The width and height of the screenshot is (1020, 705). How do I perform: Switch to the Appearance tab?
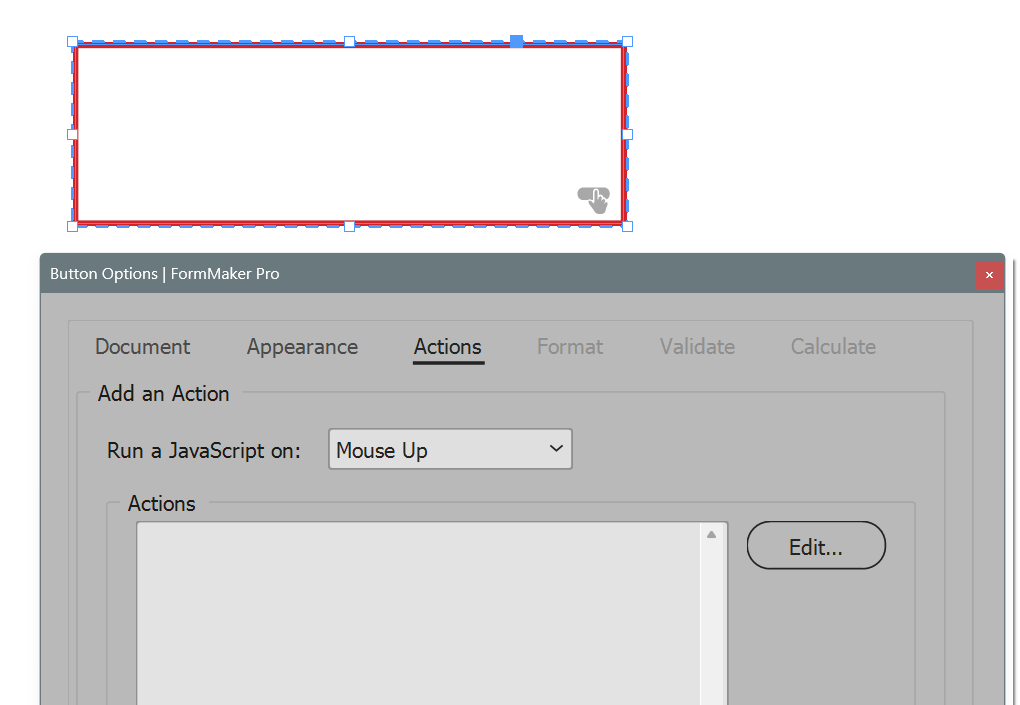301,347
